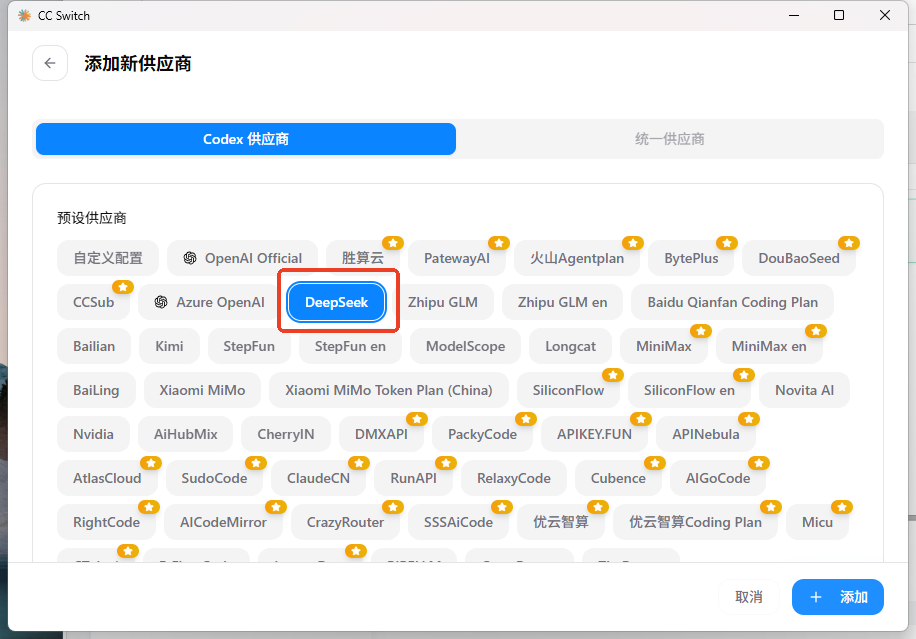This screenshot has width=916, height=639.
Task: Select the 优云智算Coding Plan preset
Action: [x=695, y=522]
